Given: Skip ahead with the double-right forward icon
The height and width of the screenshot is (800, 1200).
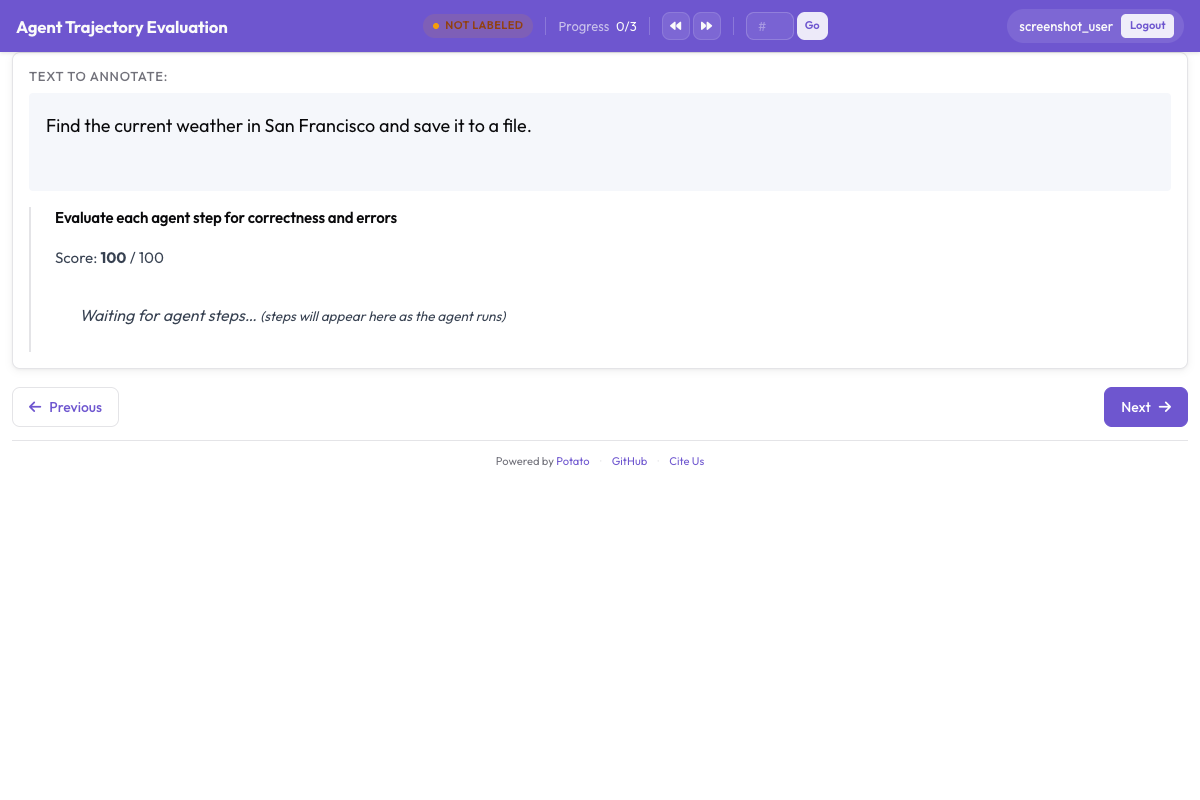Looking at the screenshot, I should [707, 26].
